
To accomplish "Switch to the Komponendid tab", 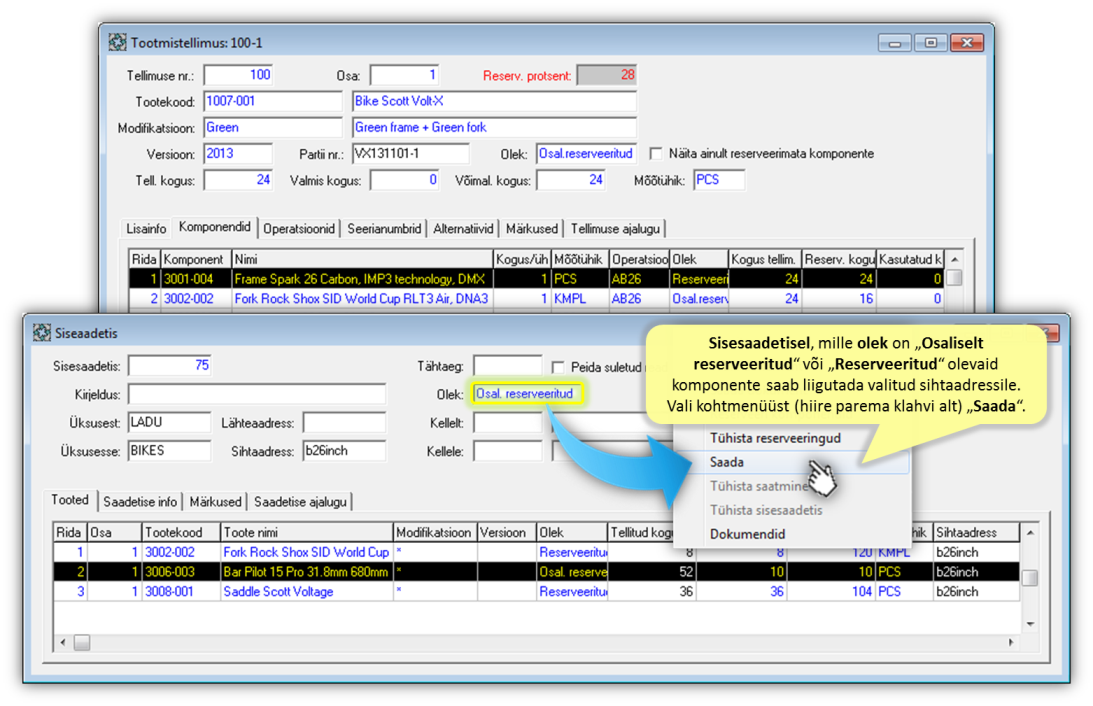I will click(x=215, y=227).
